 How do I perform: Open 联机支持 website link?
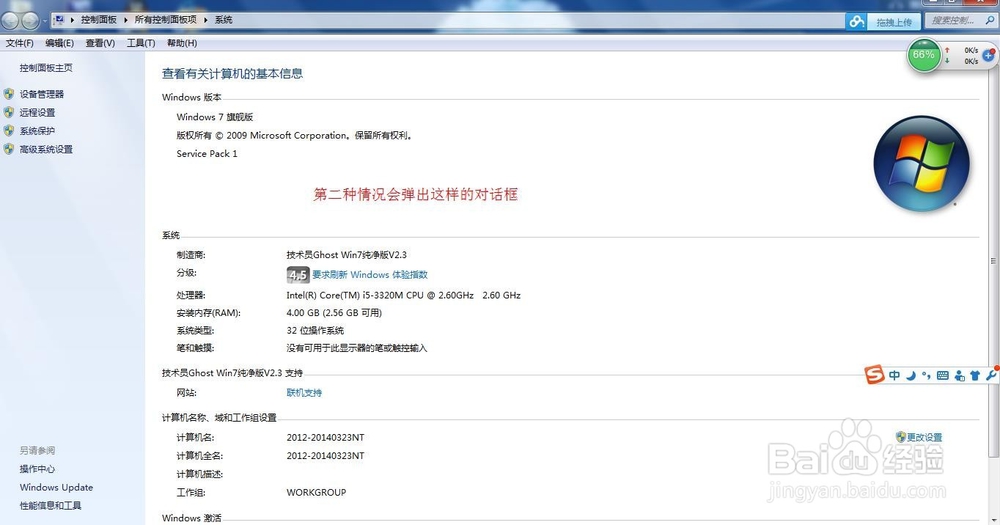click(304, 393)
